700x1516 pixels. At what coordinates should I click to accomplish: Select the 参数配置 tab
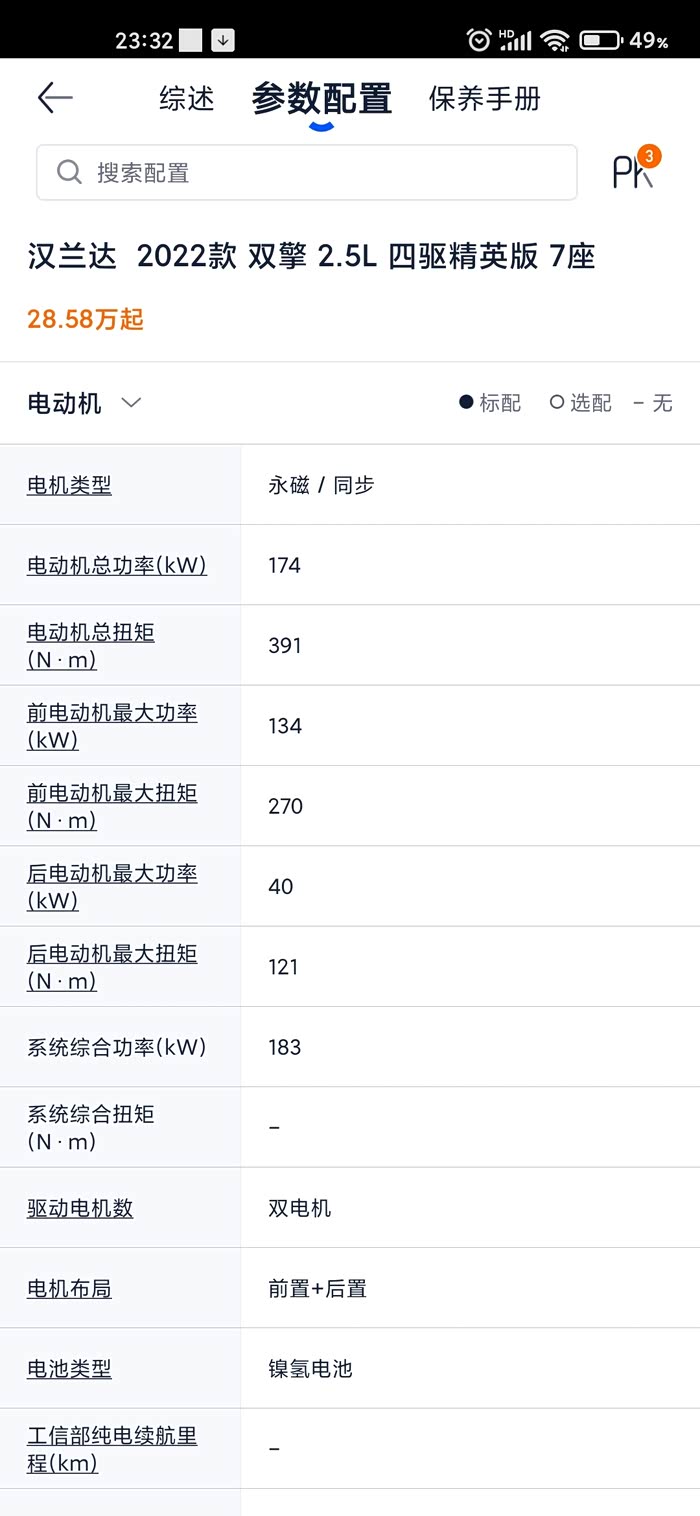(321, 98)
